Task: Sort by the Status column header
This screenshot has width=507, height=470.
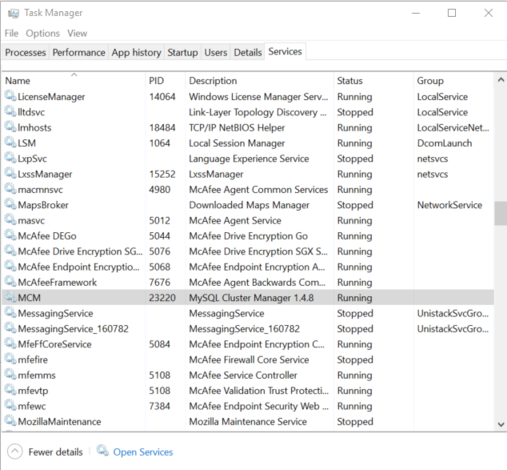Action: [373, 81]
